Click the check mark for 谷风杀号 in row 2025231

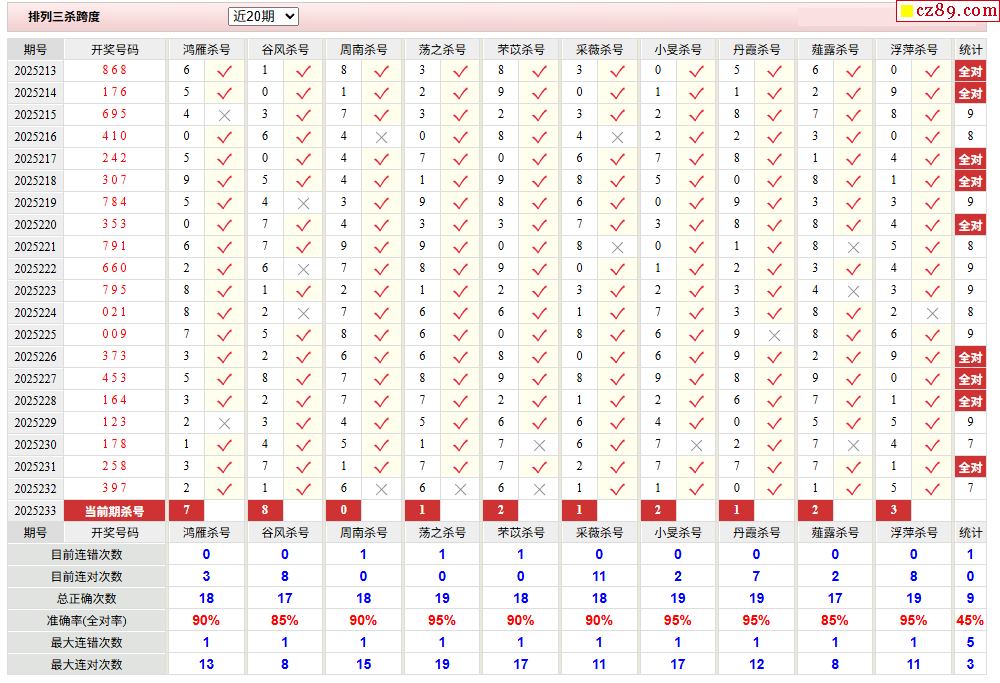[304, 467]
